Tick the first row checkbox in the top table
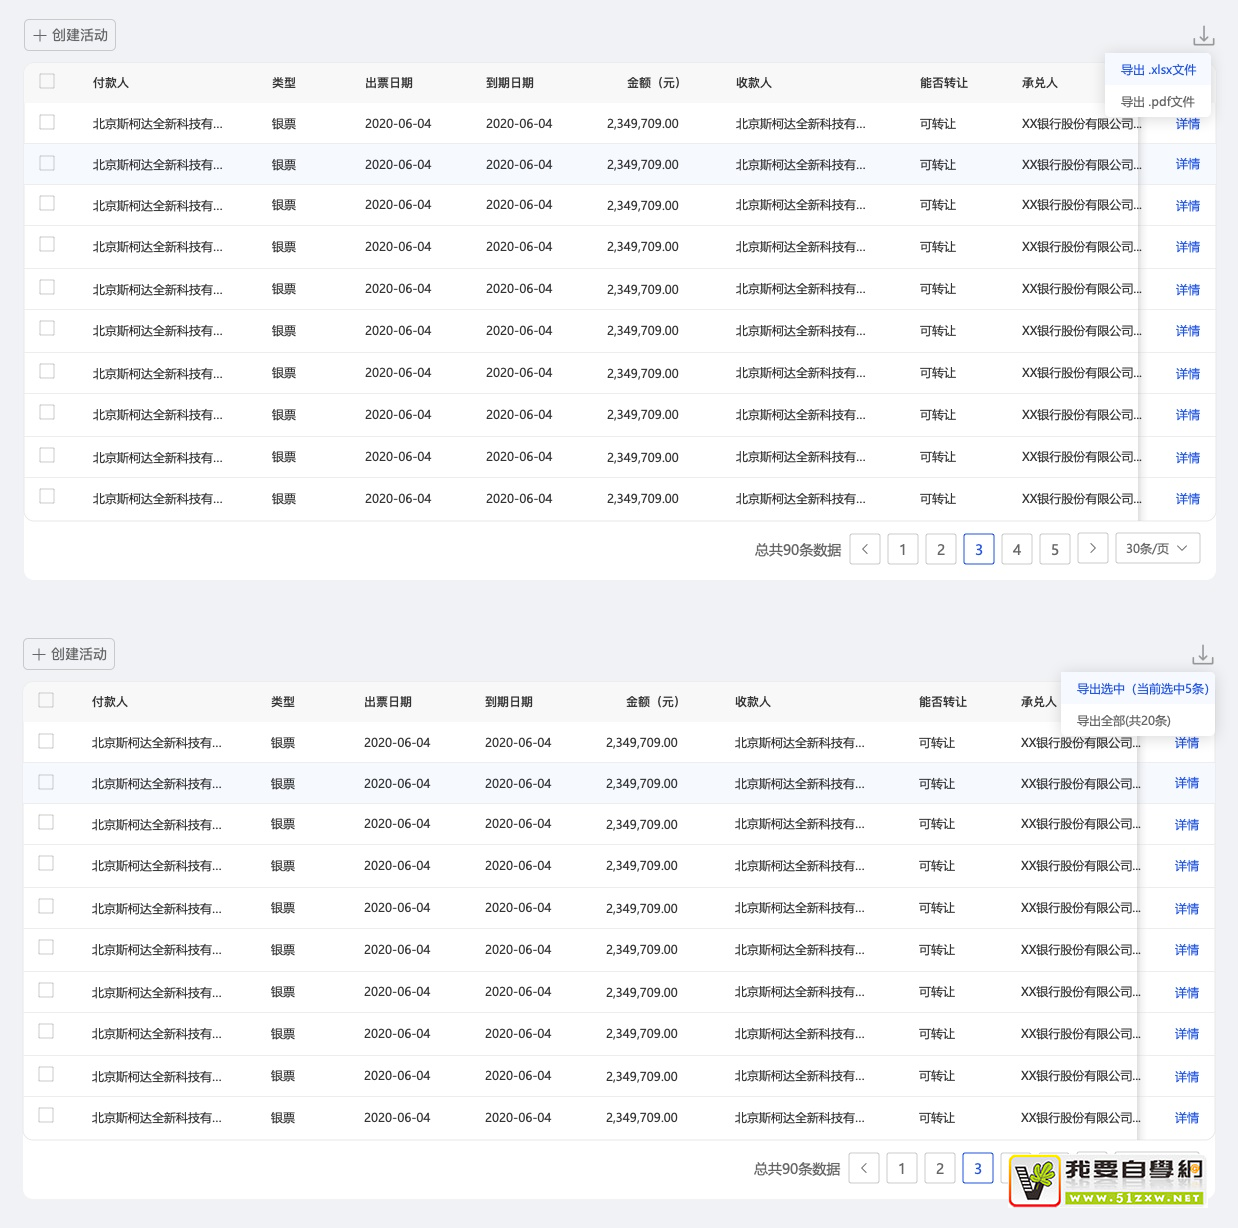The height and width of the screenshot is (1228, 1238). pos(47,122)
